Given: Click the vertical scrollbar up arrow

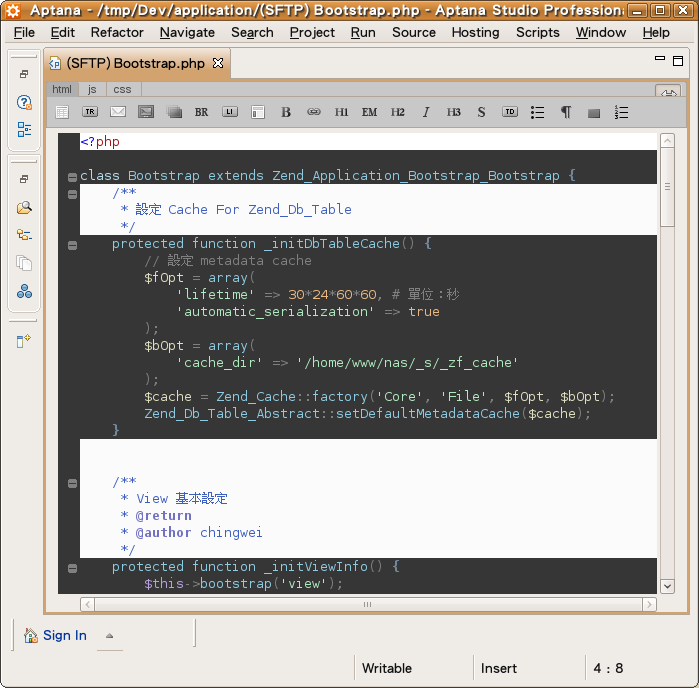Looking at the screenshot, I should pos(667,141).
